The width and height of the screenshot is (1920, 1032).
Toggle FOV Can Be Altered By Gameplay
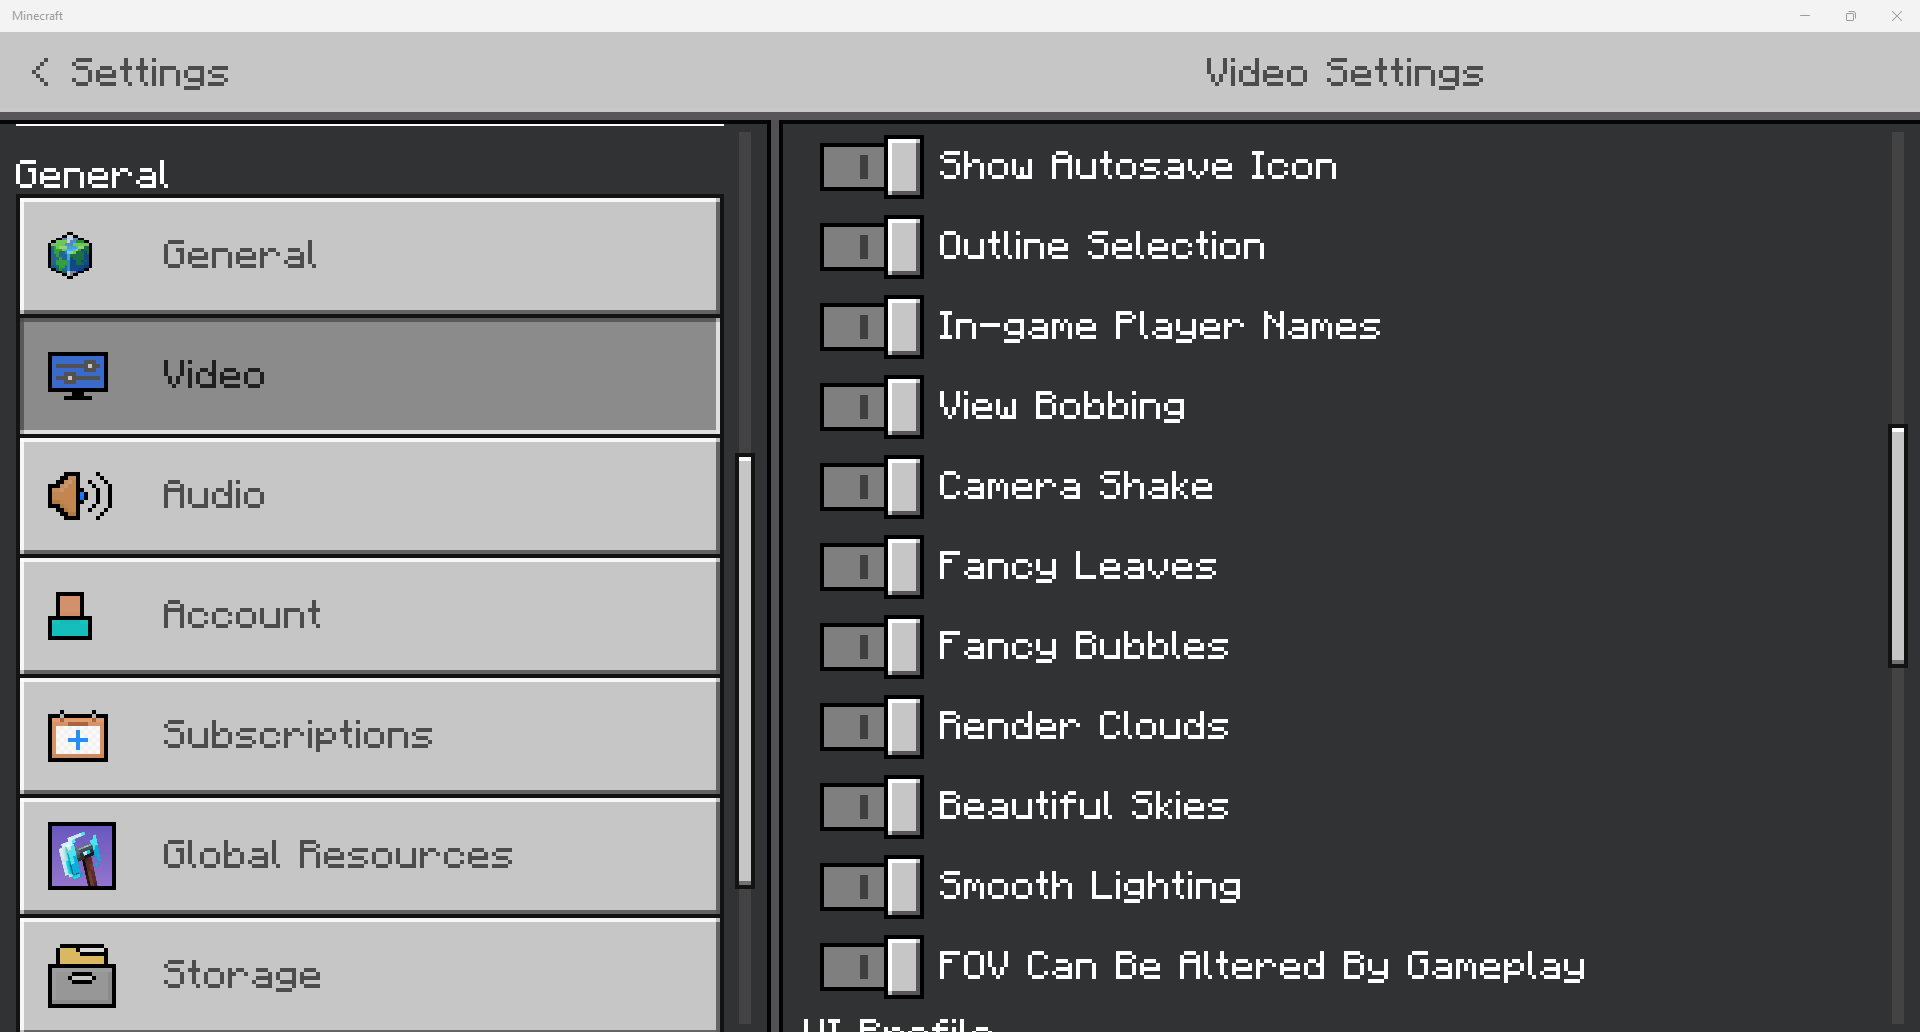coord(871,966)
